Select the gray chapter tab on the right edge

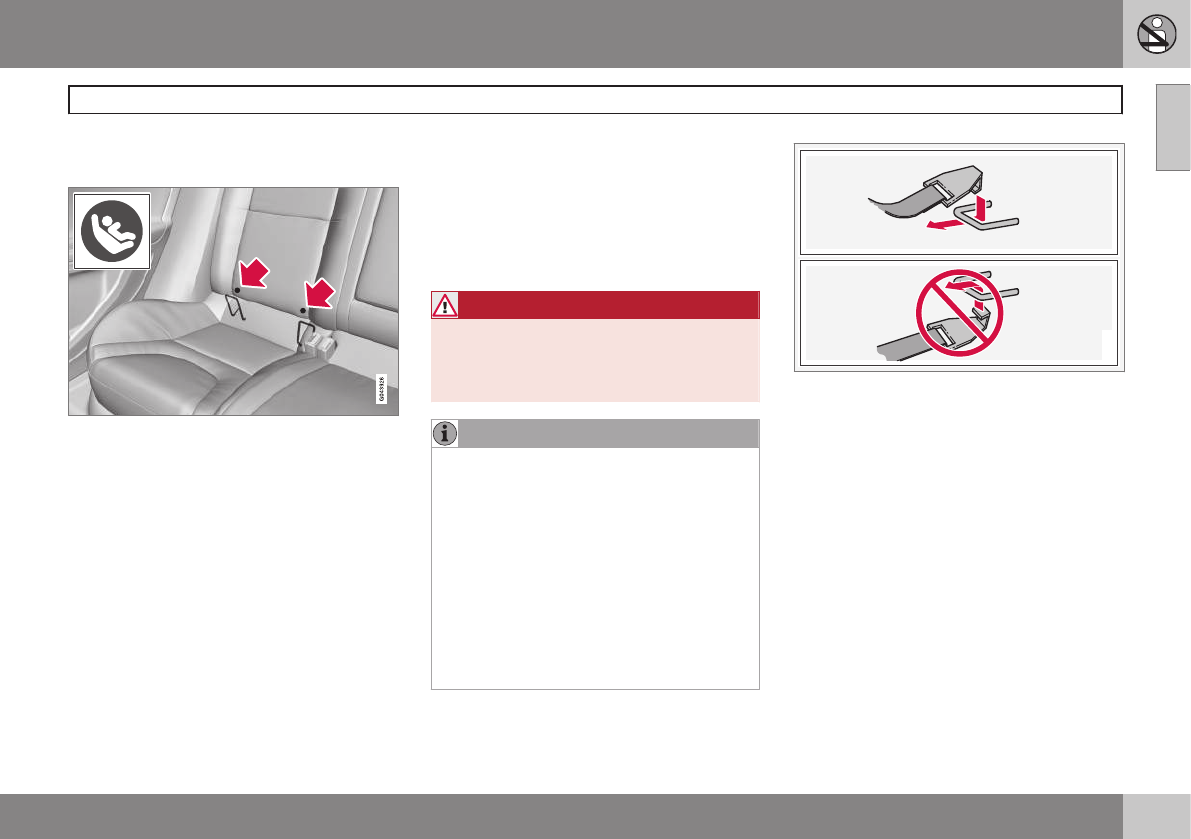(1173, 128)
